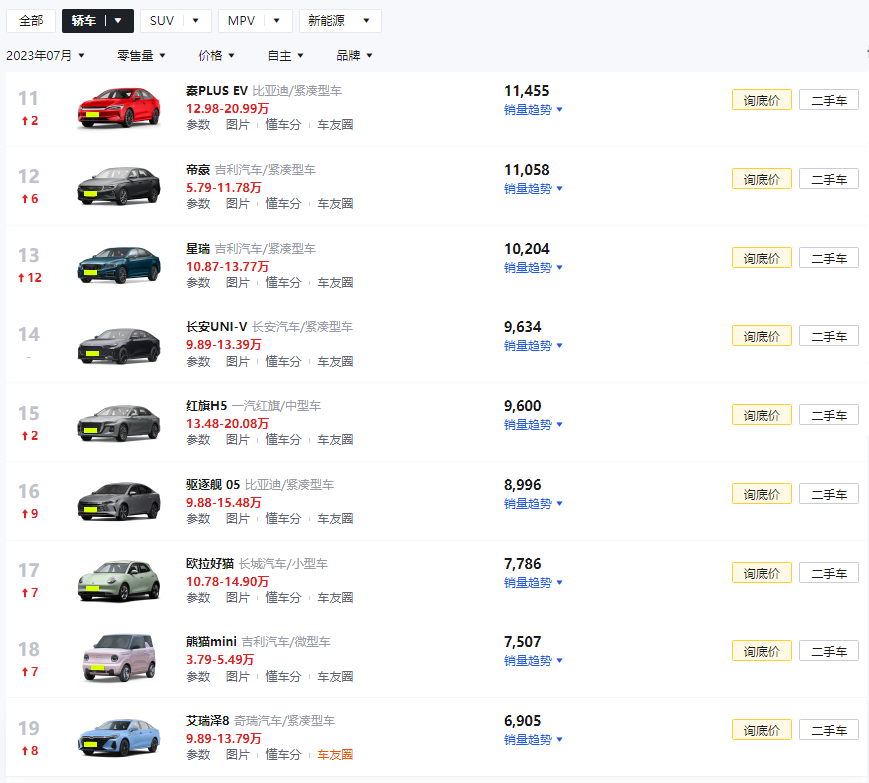Click the teal 星瑞 car thumbnail

[119, 265]
